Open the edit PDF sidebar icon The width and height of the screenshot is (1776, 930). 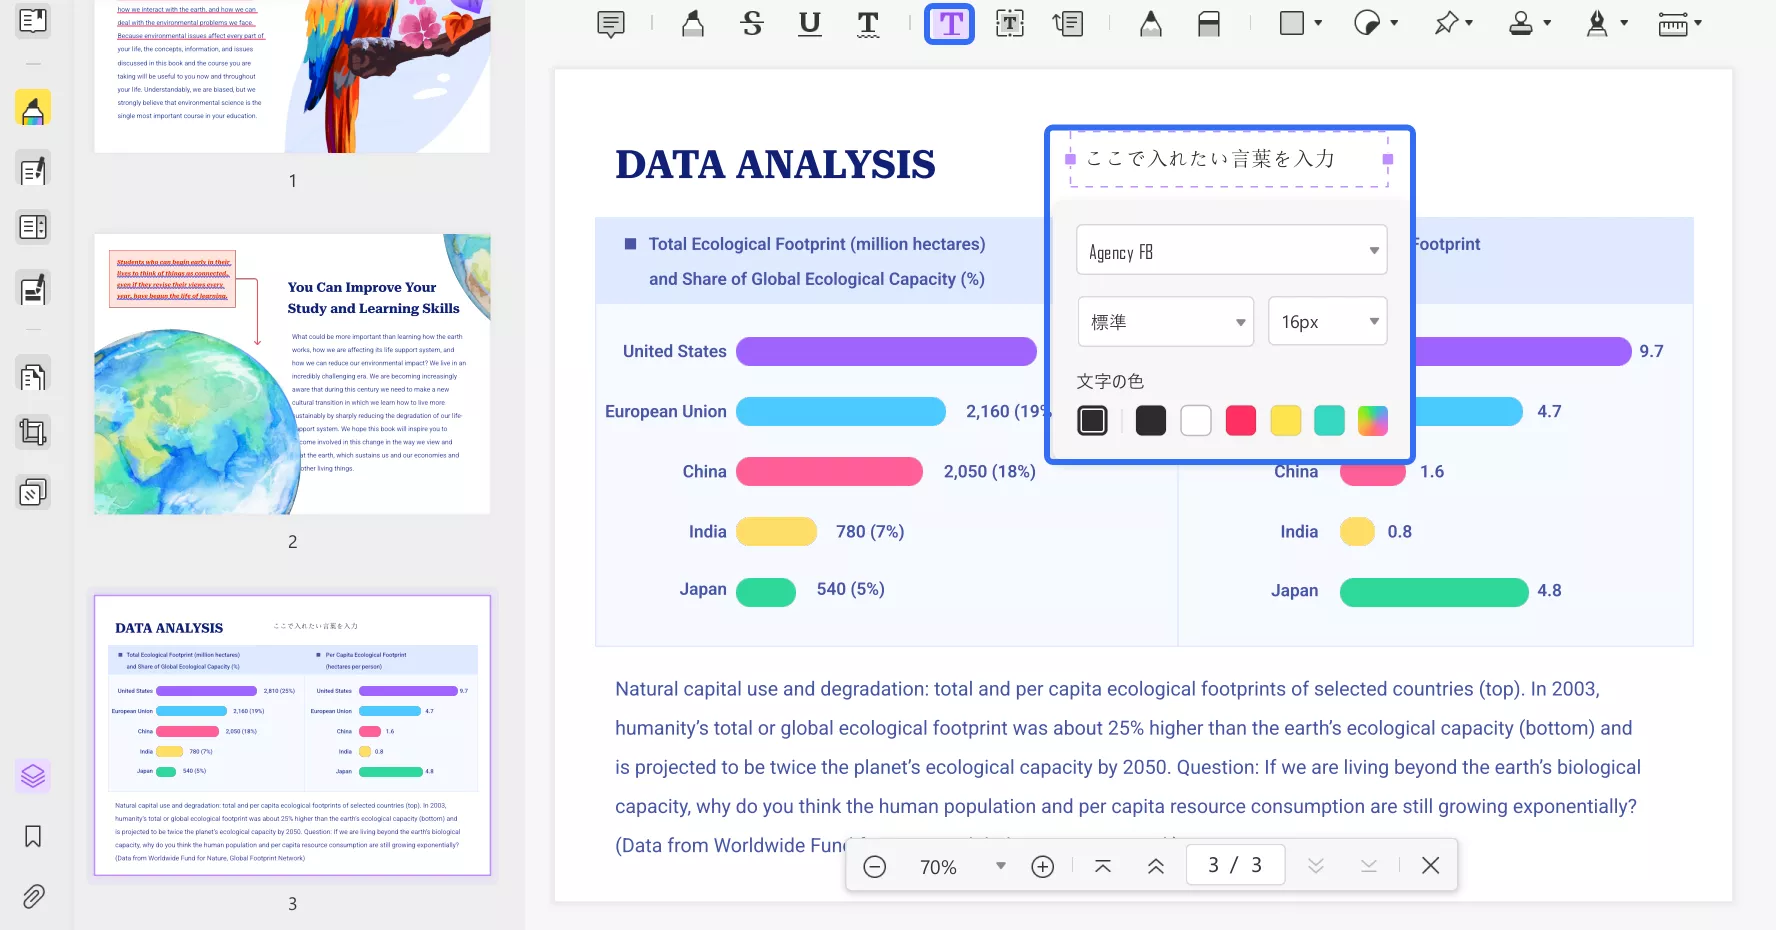33,171
